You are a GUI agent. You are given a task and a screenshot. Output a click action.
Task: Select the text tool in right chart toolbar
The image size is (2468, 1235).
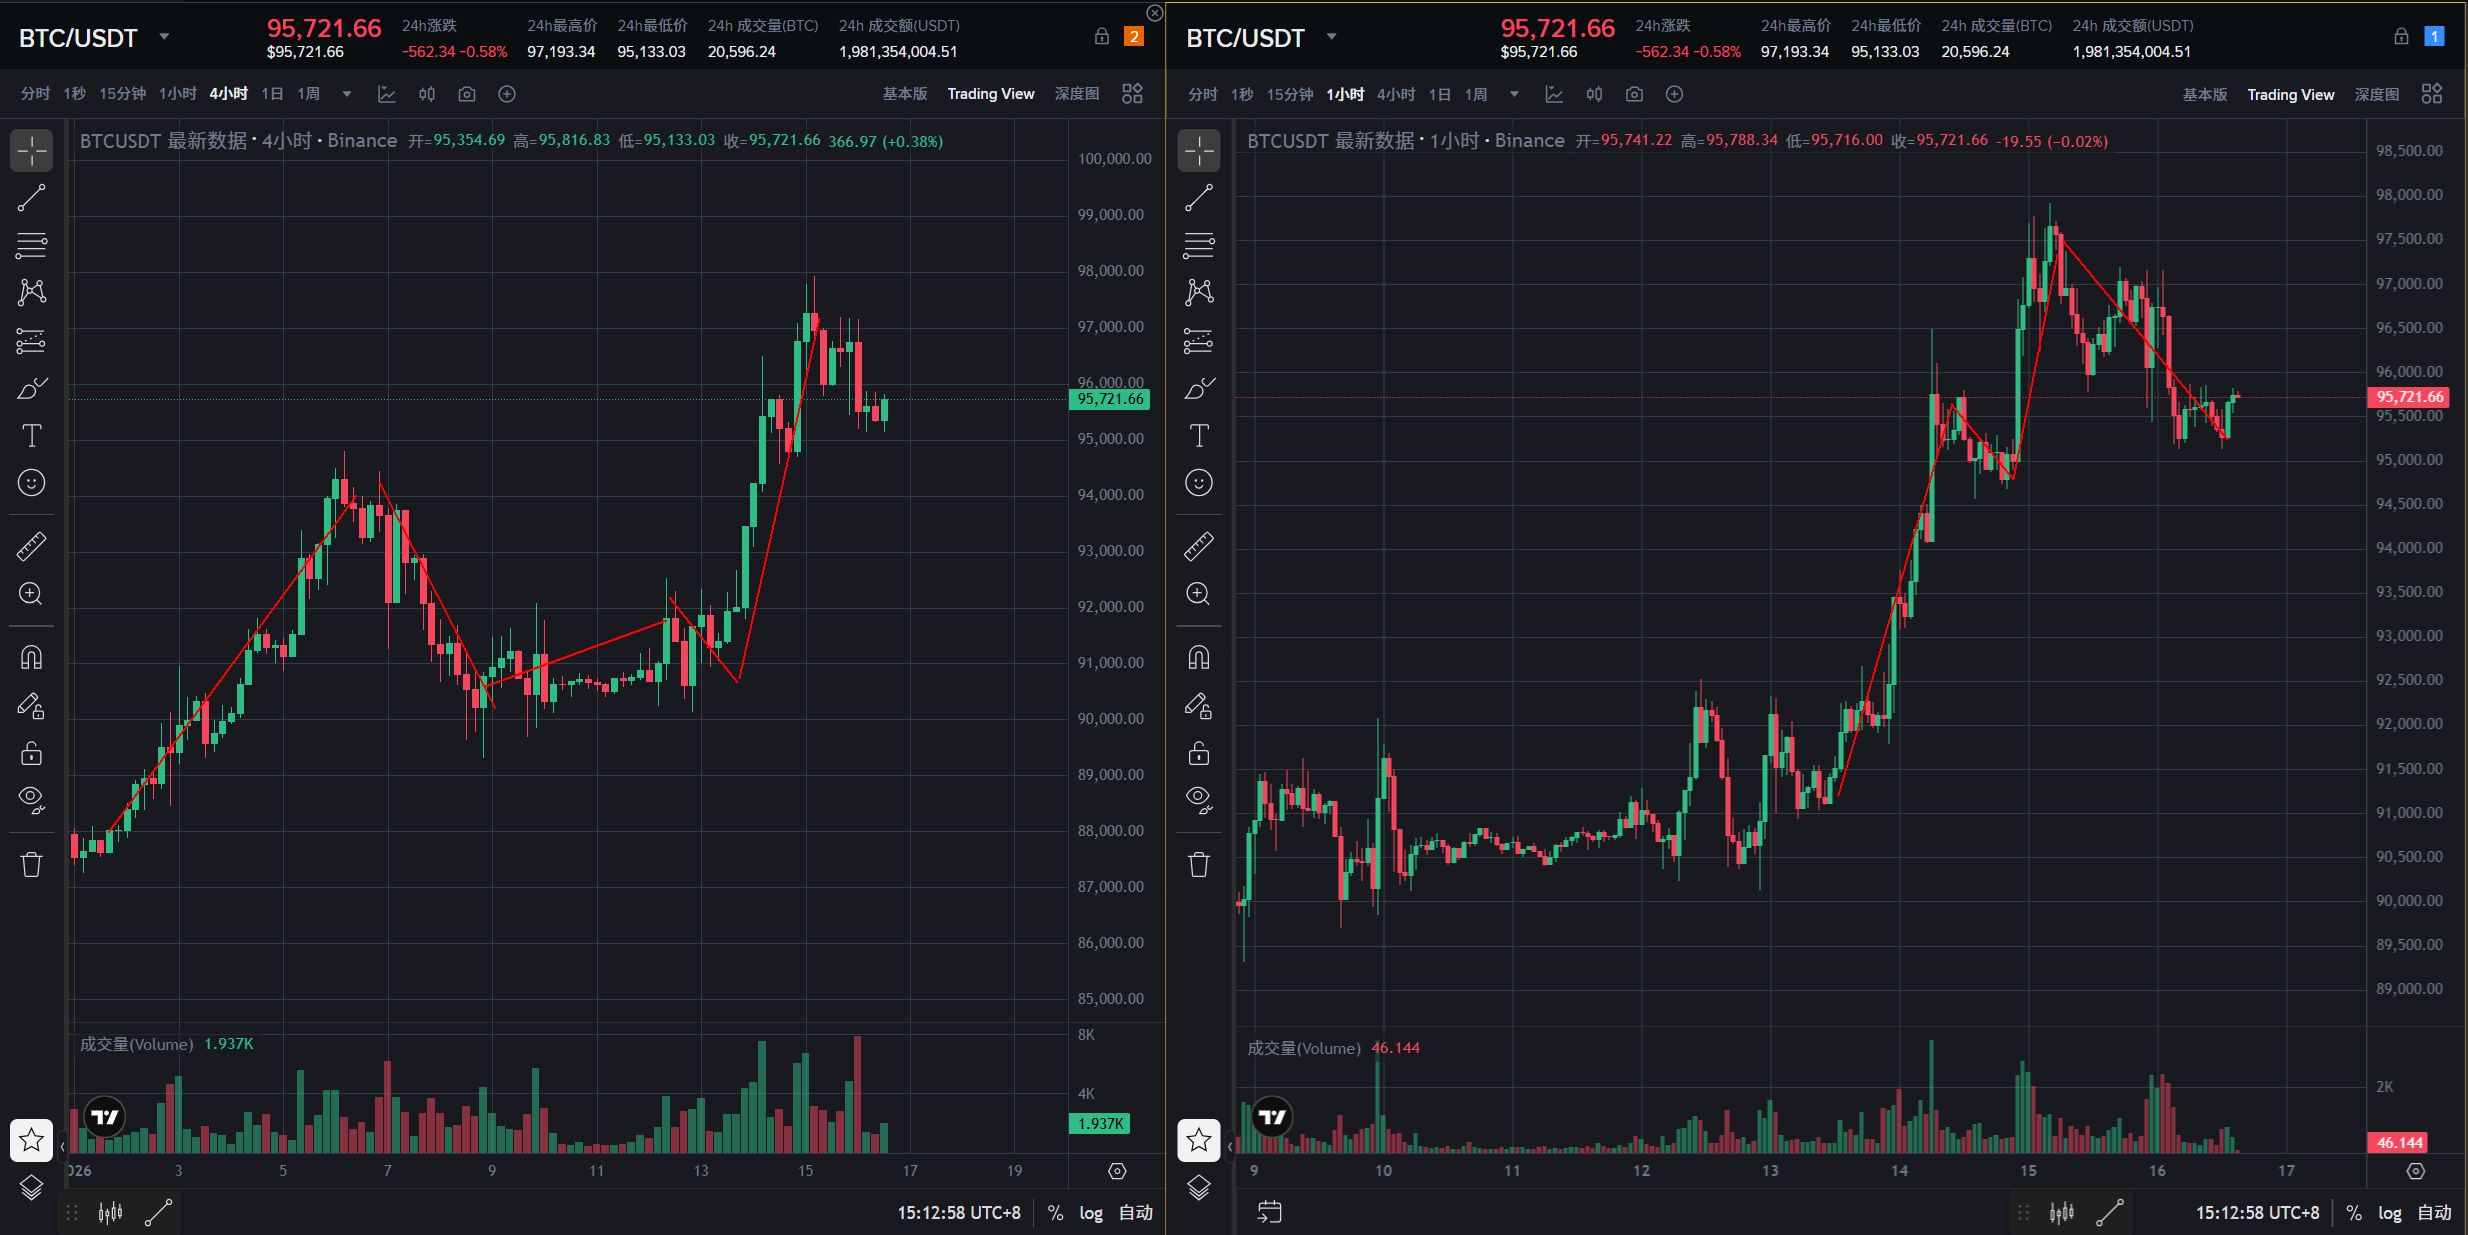1198,436
